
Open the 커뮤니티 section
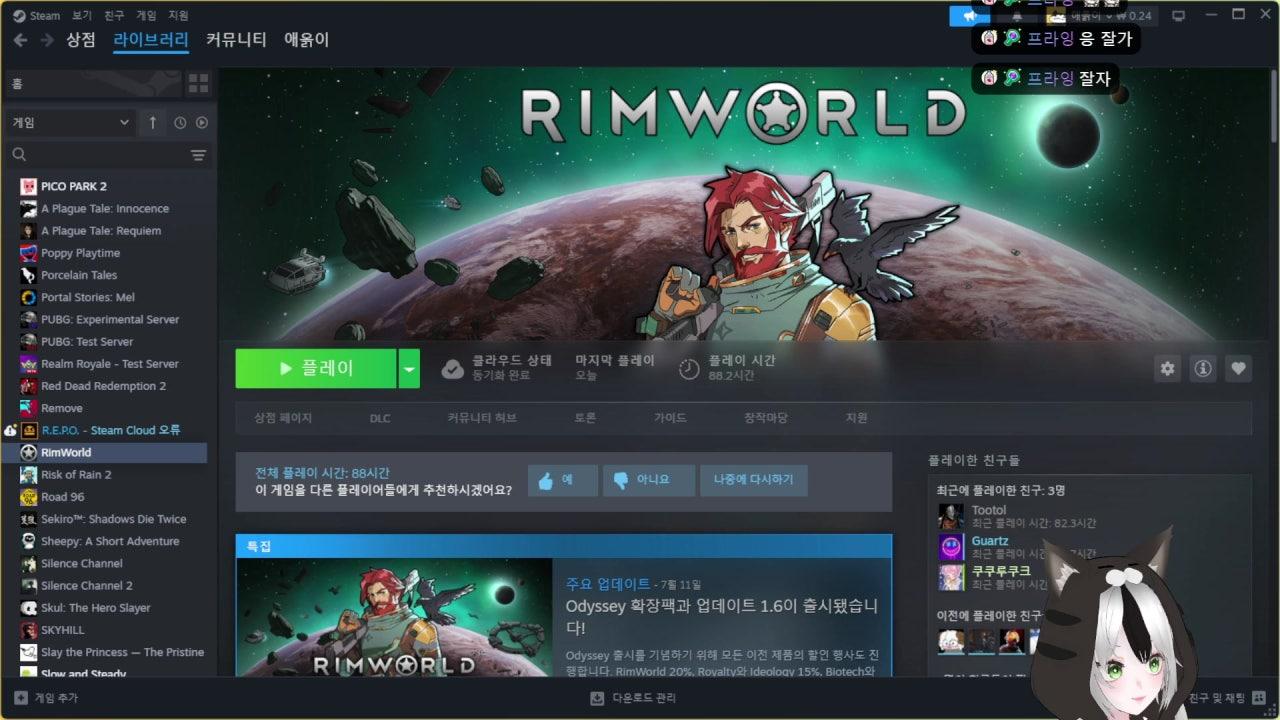point(236,40)
